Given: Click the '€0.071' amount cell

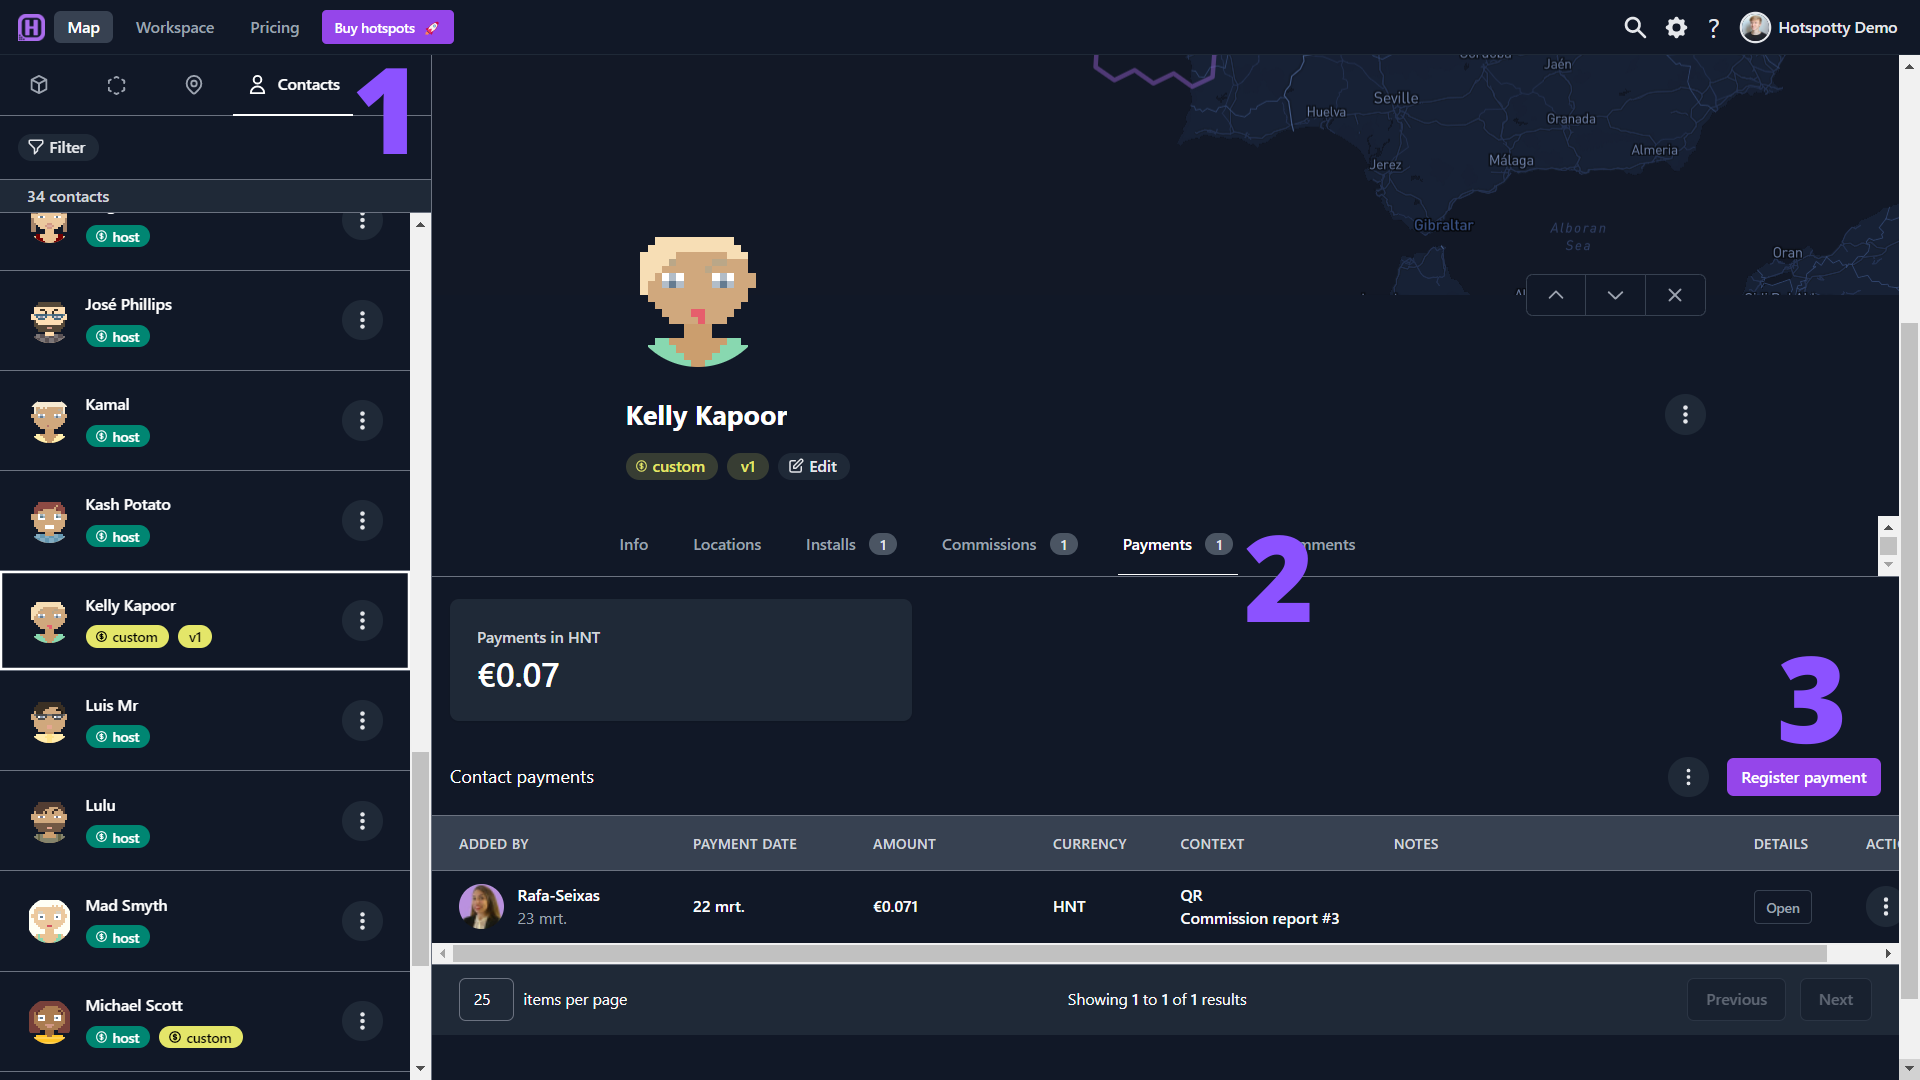Looking at the screenshot, I should click(895, 907).
